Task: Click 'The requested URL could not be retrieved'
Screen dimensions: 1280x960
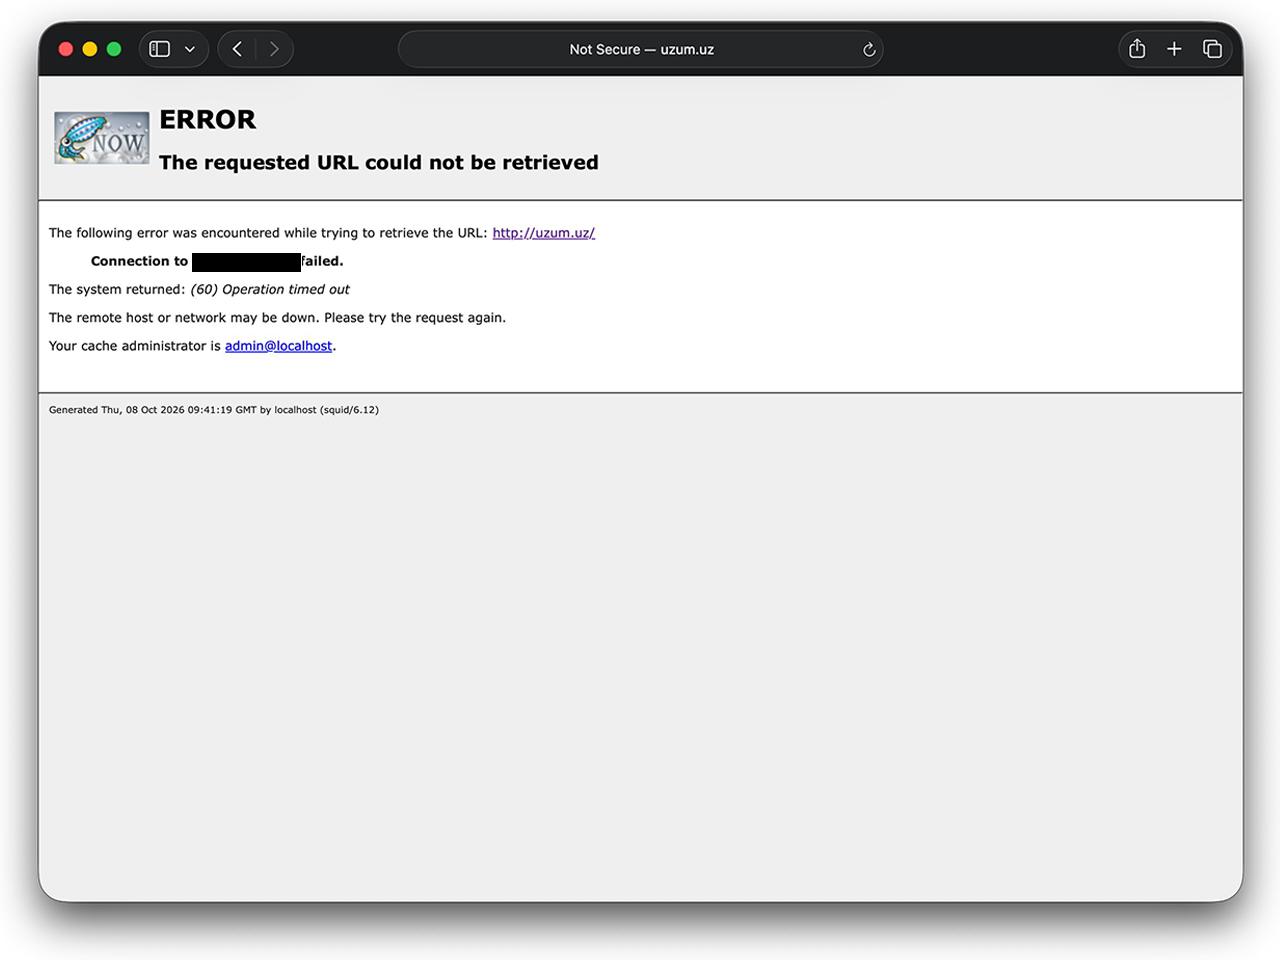Action: click(378, 163)
